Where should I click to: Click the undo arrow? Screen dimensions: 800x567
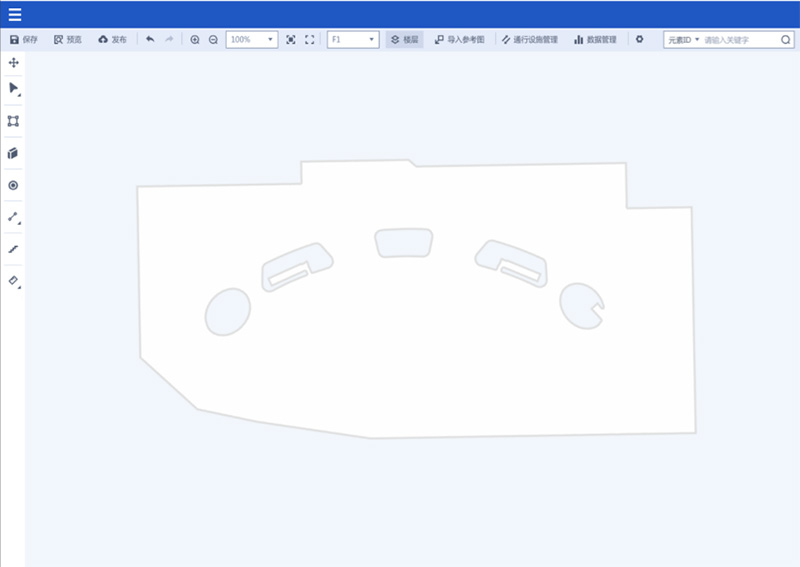tap(150, 40)
